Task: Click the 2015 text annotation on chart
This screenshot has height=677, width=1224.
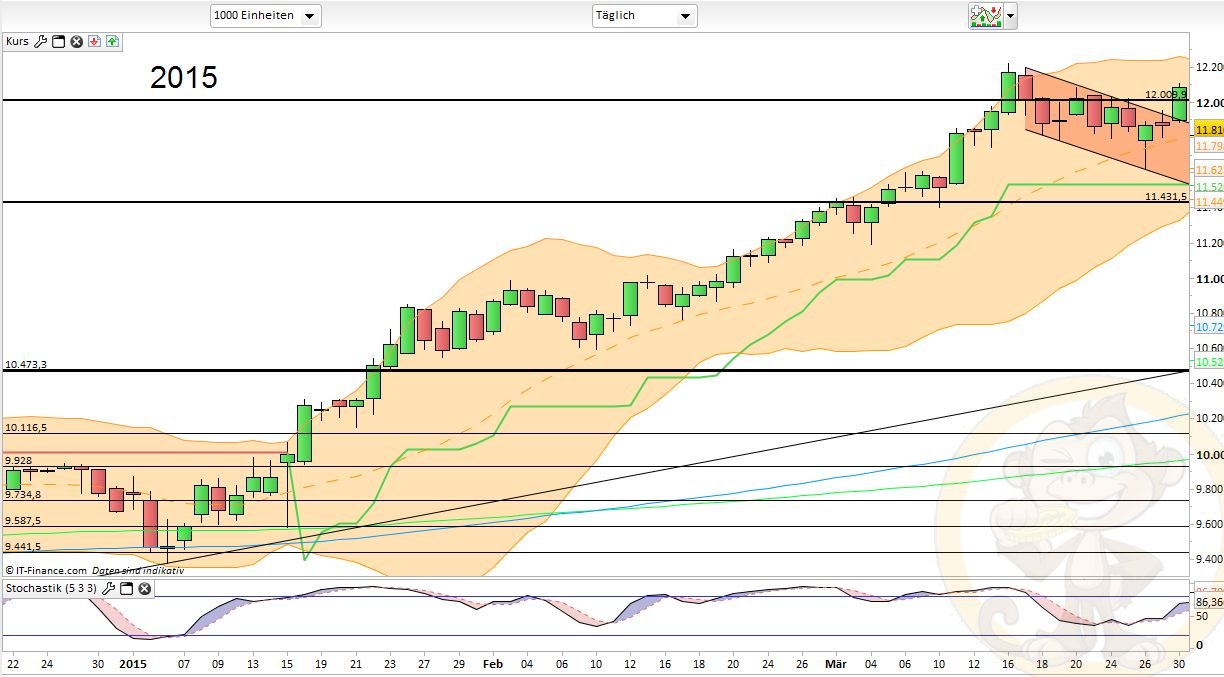Action: point(184,77)
